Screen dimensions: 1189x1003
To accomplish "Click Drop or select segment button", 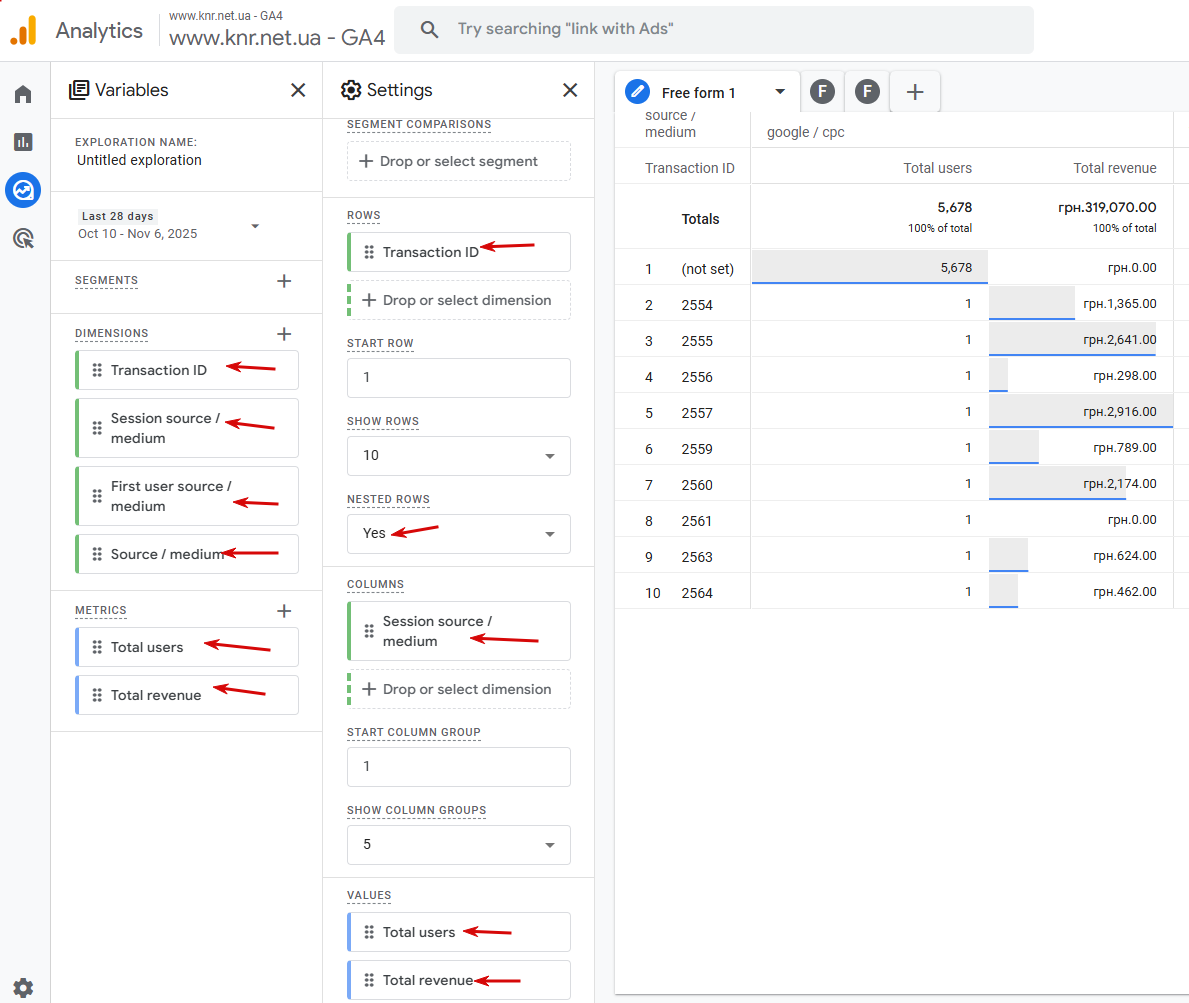I will 458,161.
